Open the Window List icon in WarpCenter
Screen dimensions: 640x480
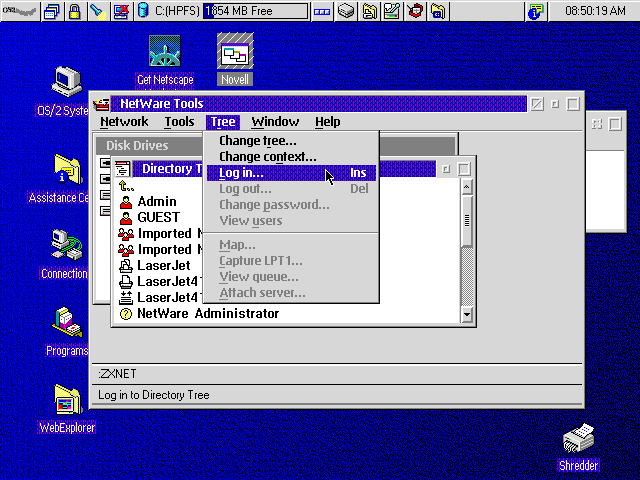pos(52,11)
